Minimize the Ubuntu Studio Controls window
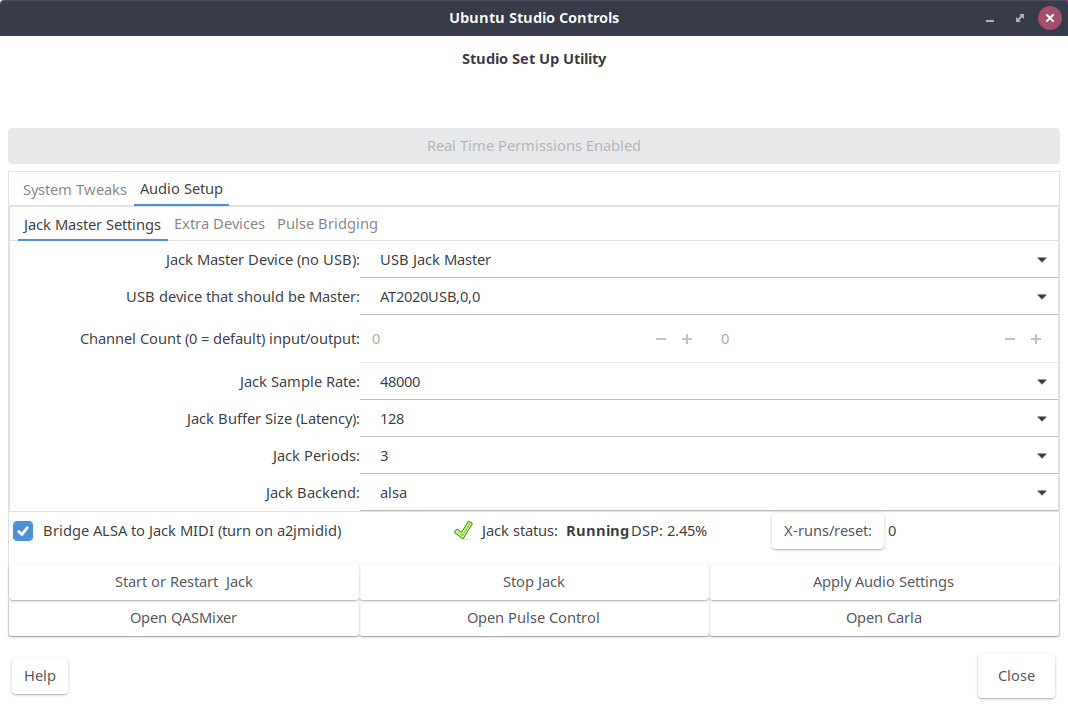 click(x=991, y=18)
